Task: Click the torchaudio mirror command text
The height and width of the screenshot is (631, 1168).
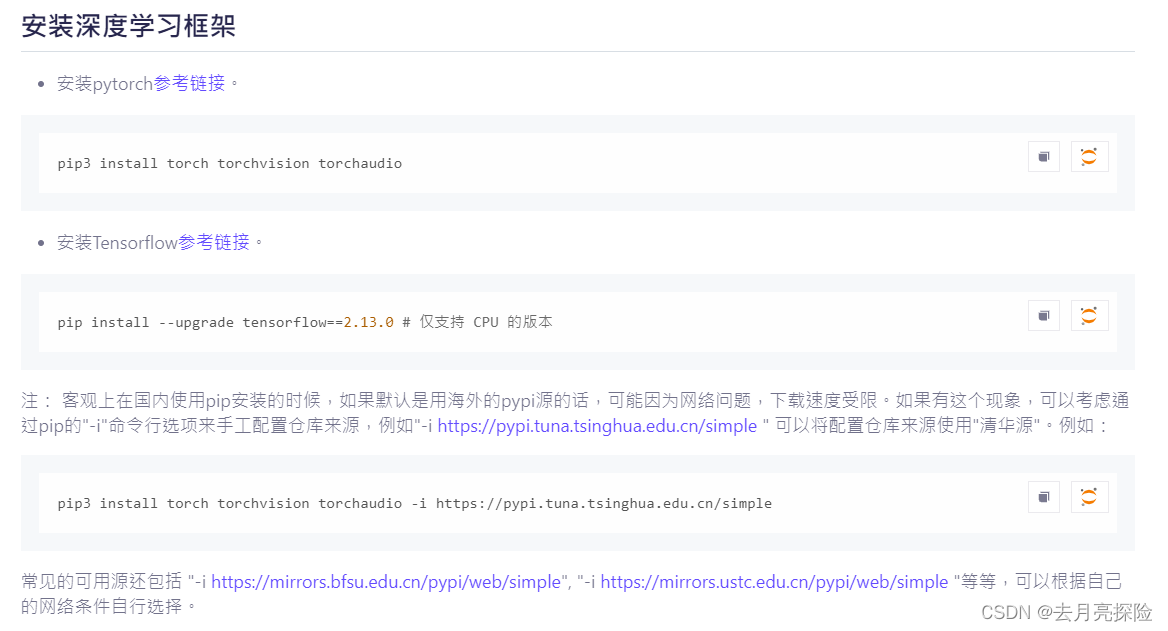Action: [x=412, y=503]
